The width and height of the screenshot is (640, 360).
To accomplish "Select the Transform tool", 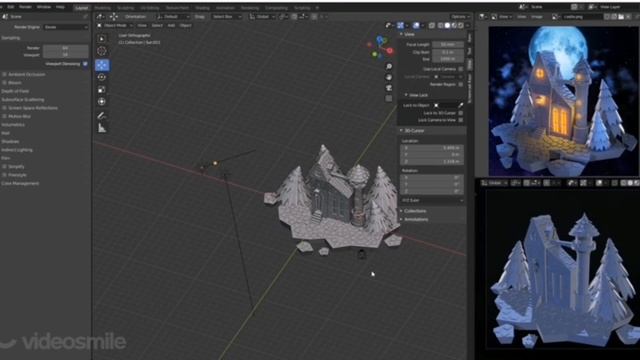I will click(x=102, y=102).
